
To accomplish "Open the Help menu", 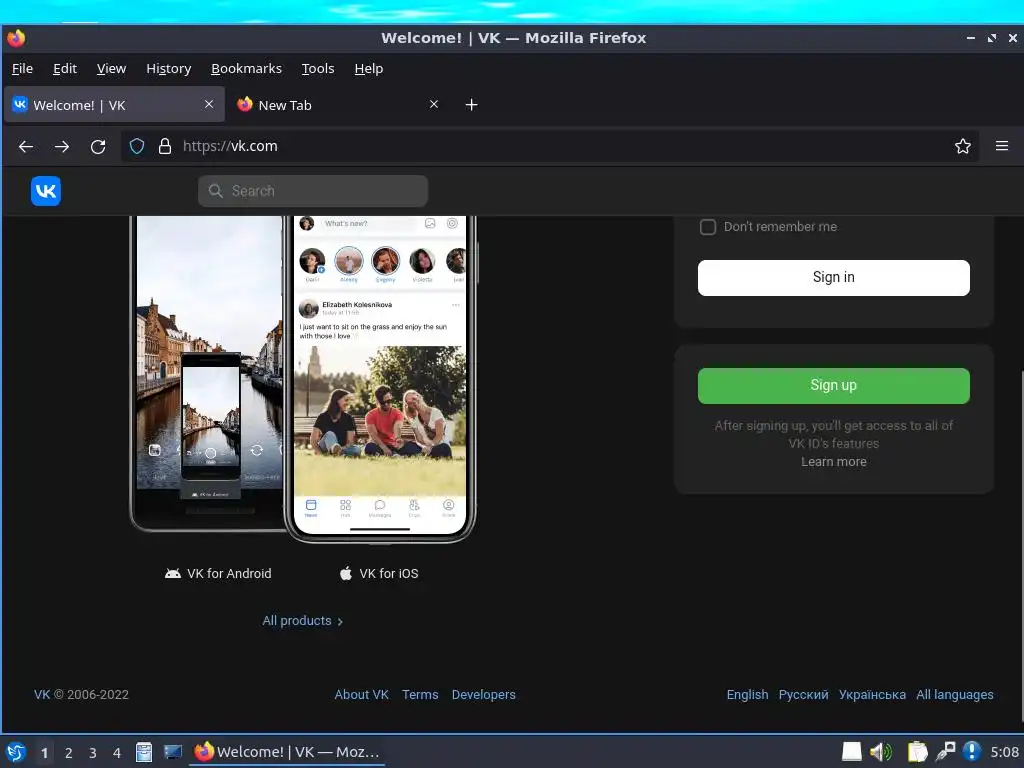I will (368, 69).
